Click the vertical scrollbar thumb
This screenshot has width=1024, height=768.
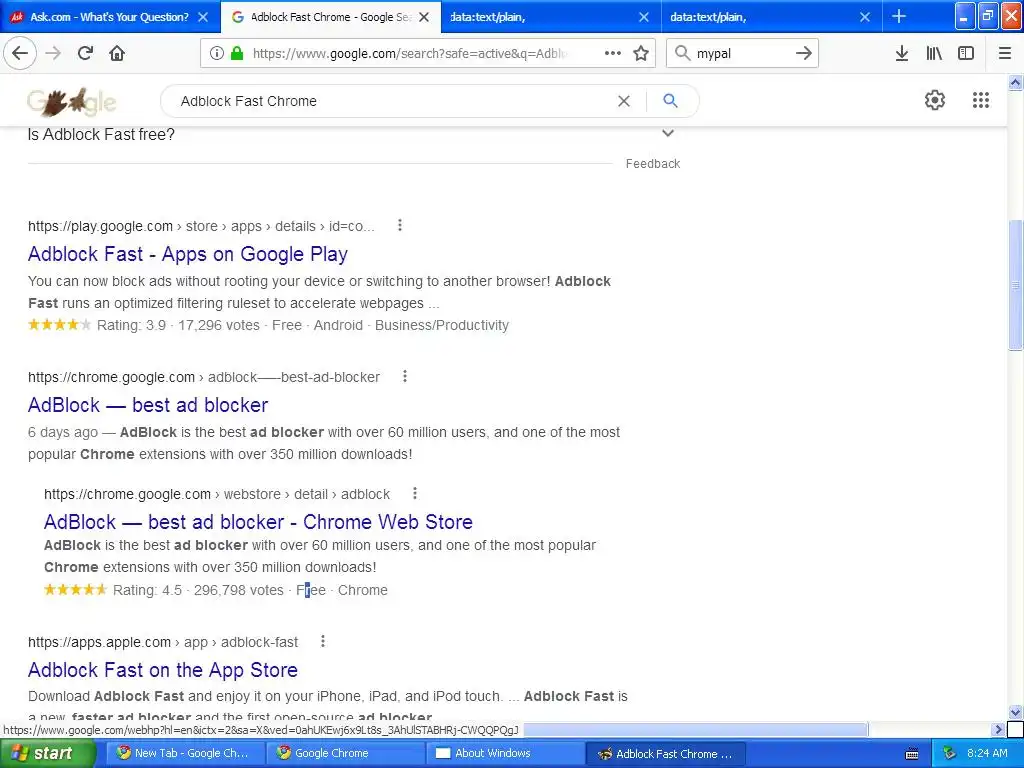pos(1015,285)
